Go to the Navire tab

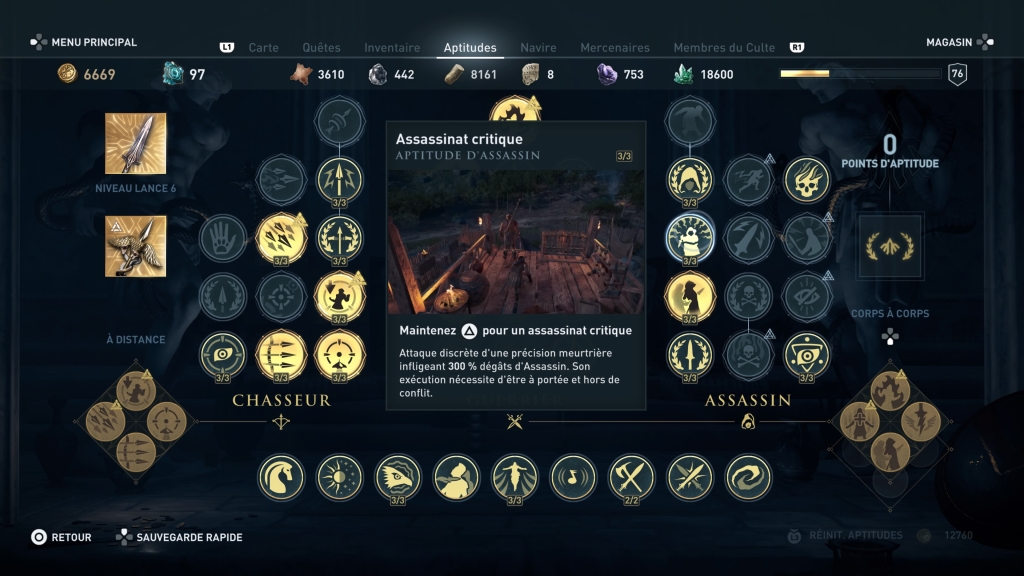(538, 48)
